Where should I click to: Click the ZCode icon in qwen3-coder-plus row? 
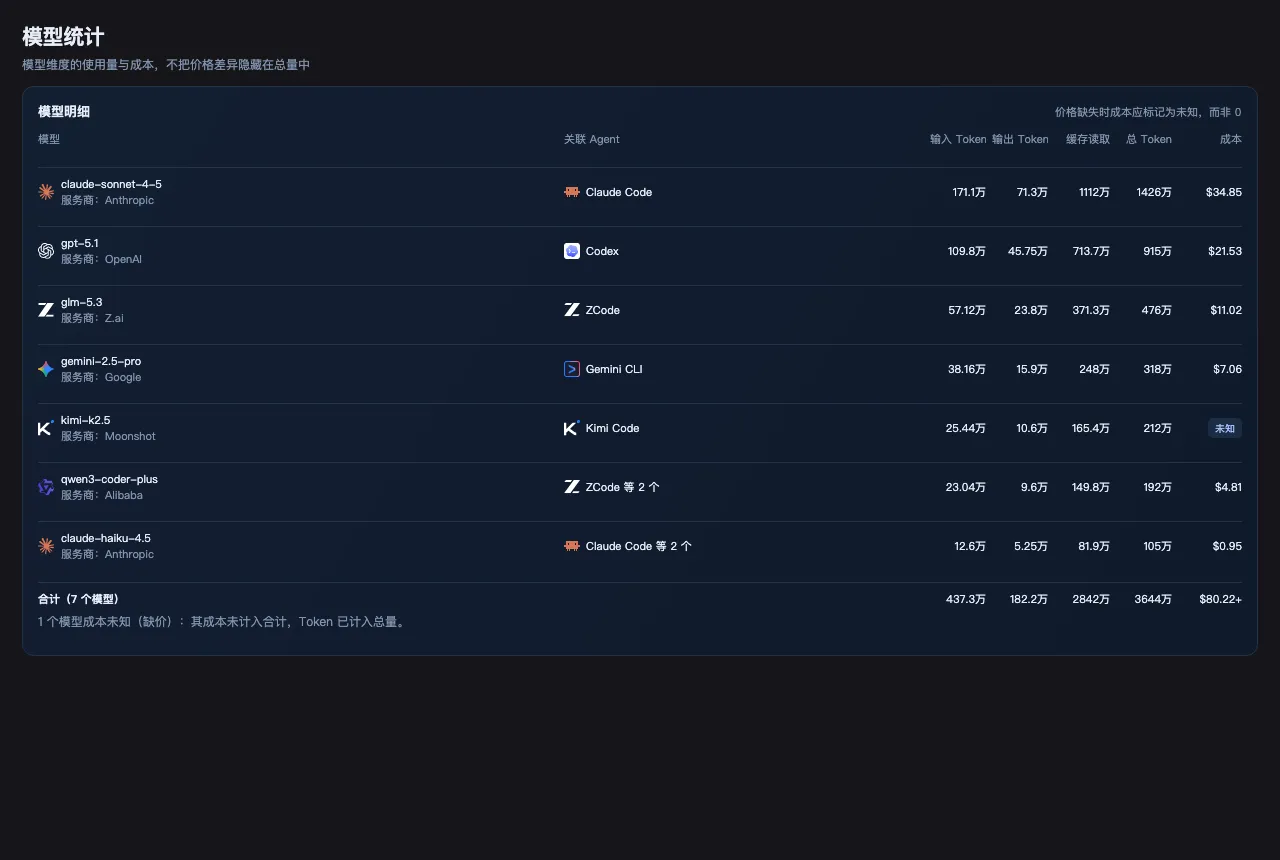pyautogui.click(x=572, y=487)
